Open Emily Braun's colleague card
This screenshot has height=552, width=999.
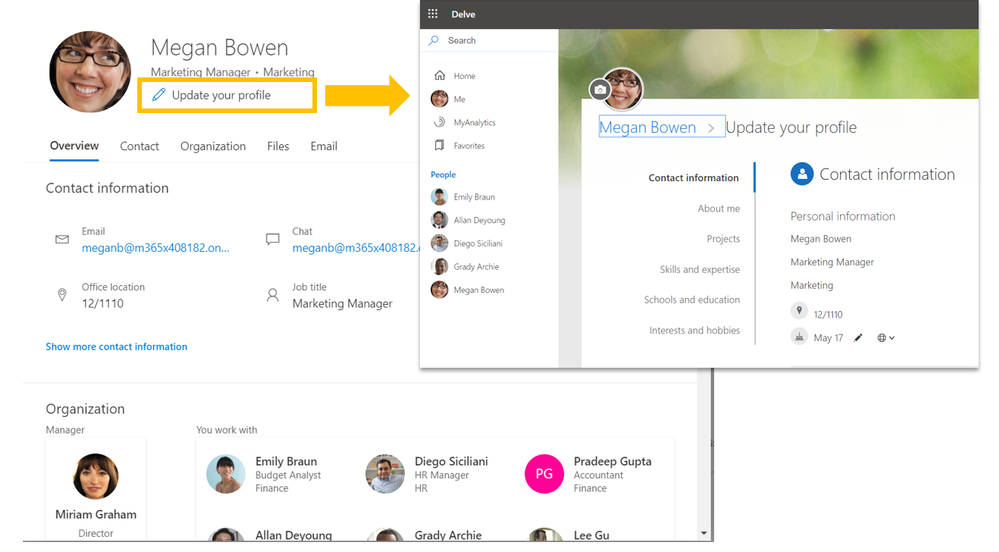pos(266,474)
